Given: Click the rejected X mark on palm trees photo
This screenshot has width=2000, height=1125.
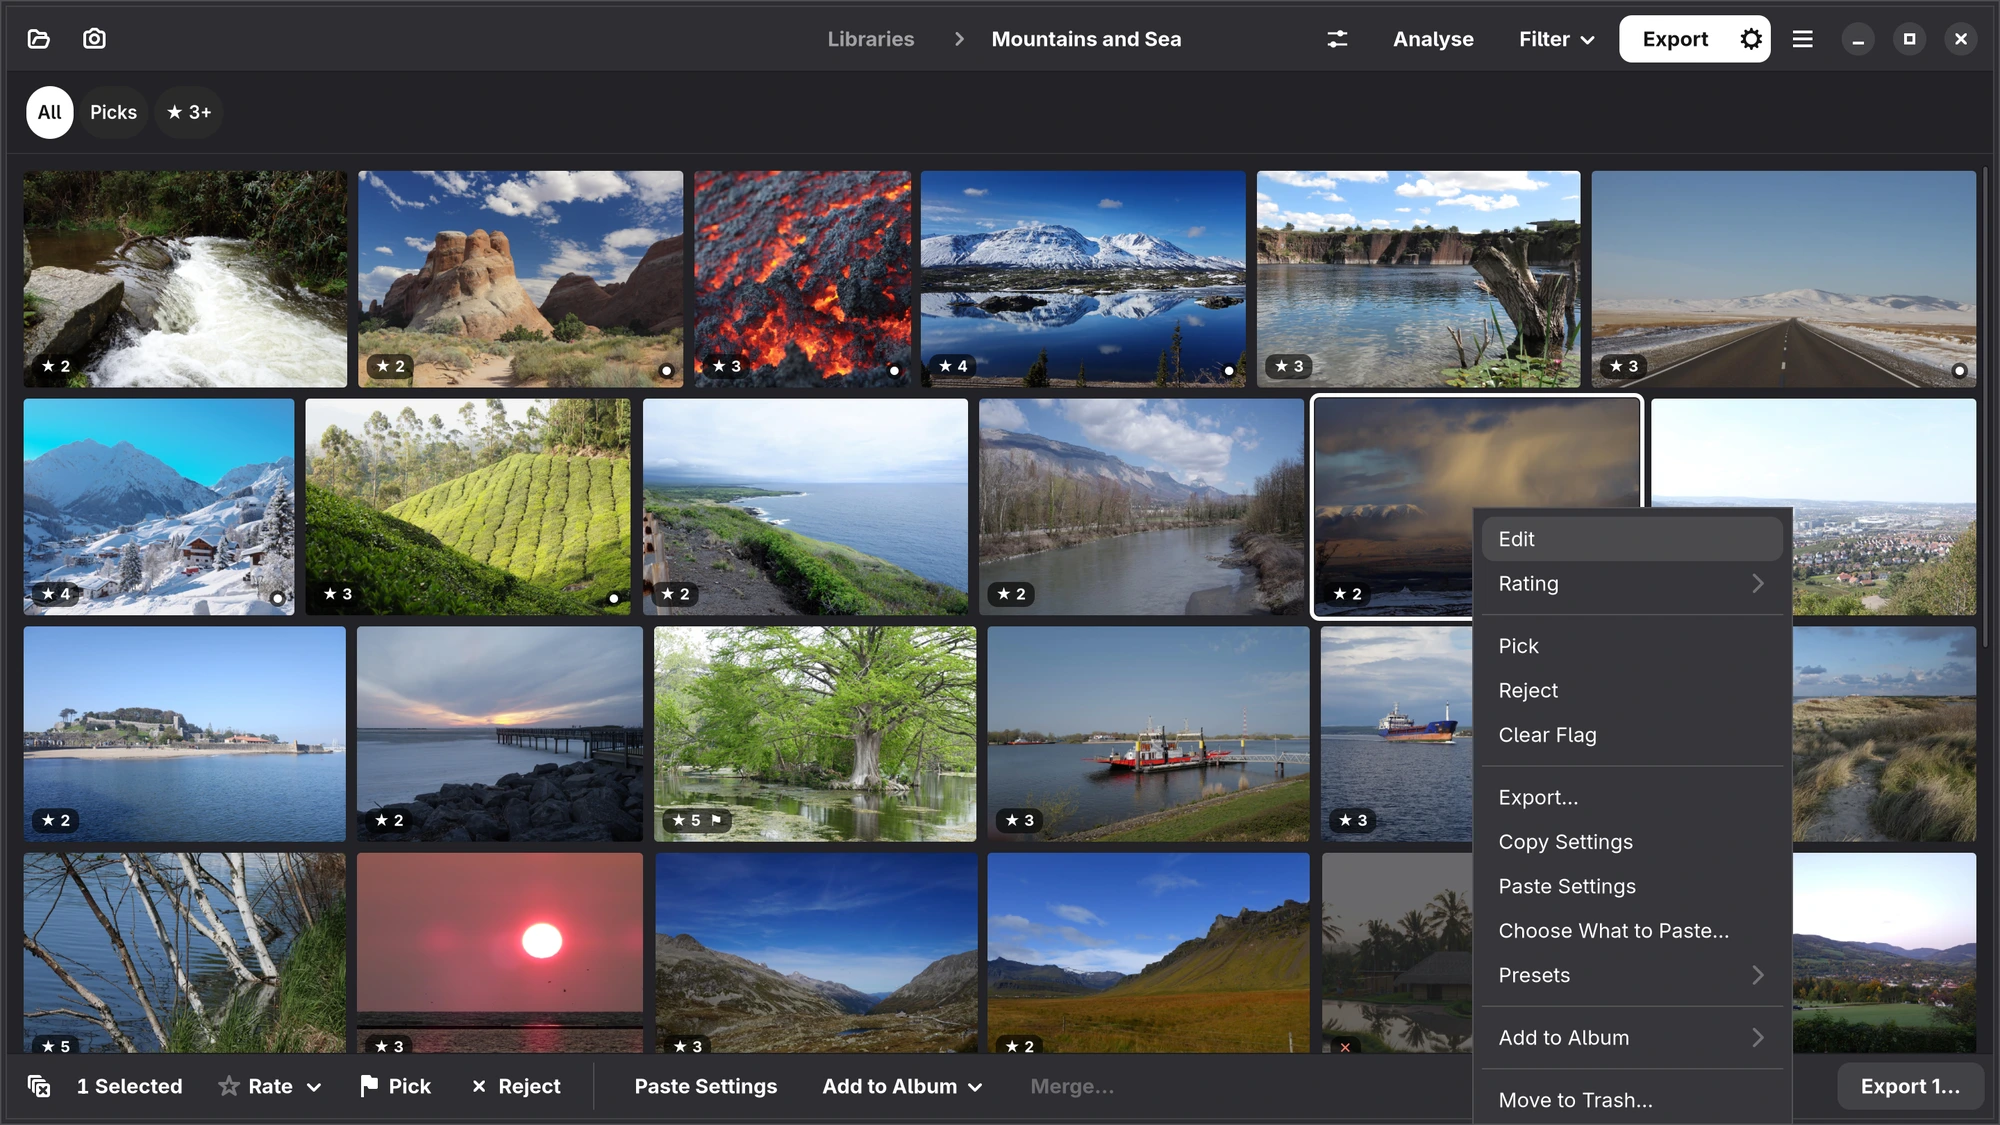Looking at the screenshot, I should point(1345,1047).
